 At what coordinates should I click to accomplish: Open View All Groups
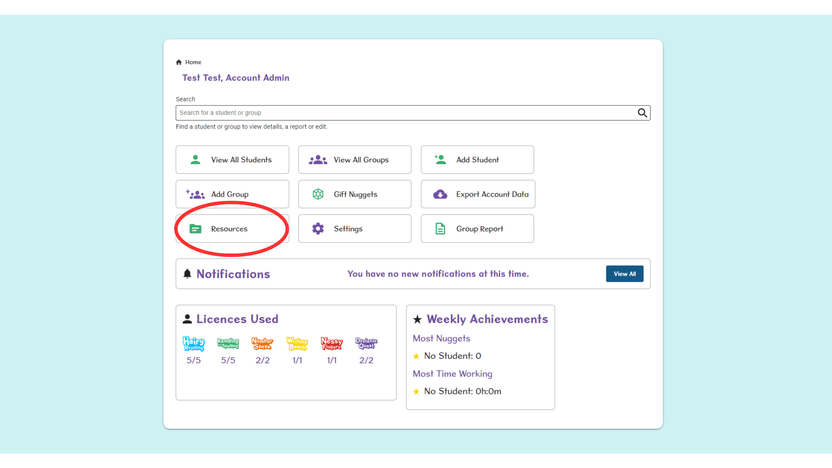click(354, 160)
